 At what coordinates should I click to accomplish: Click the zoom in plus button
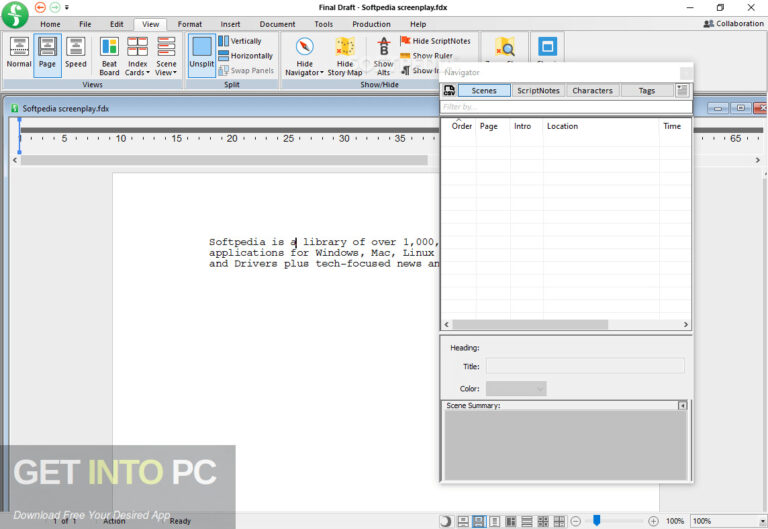coord(653,521)
